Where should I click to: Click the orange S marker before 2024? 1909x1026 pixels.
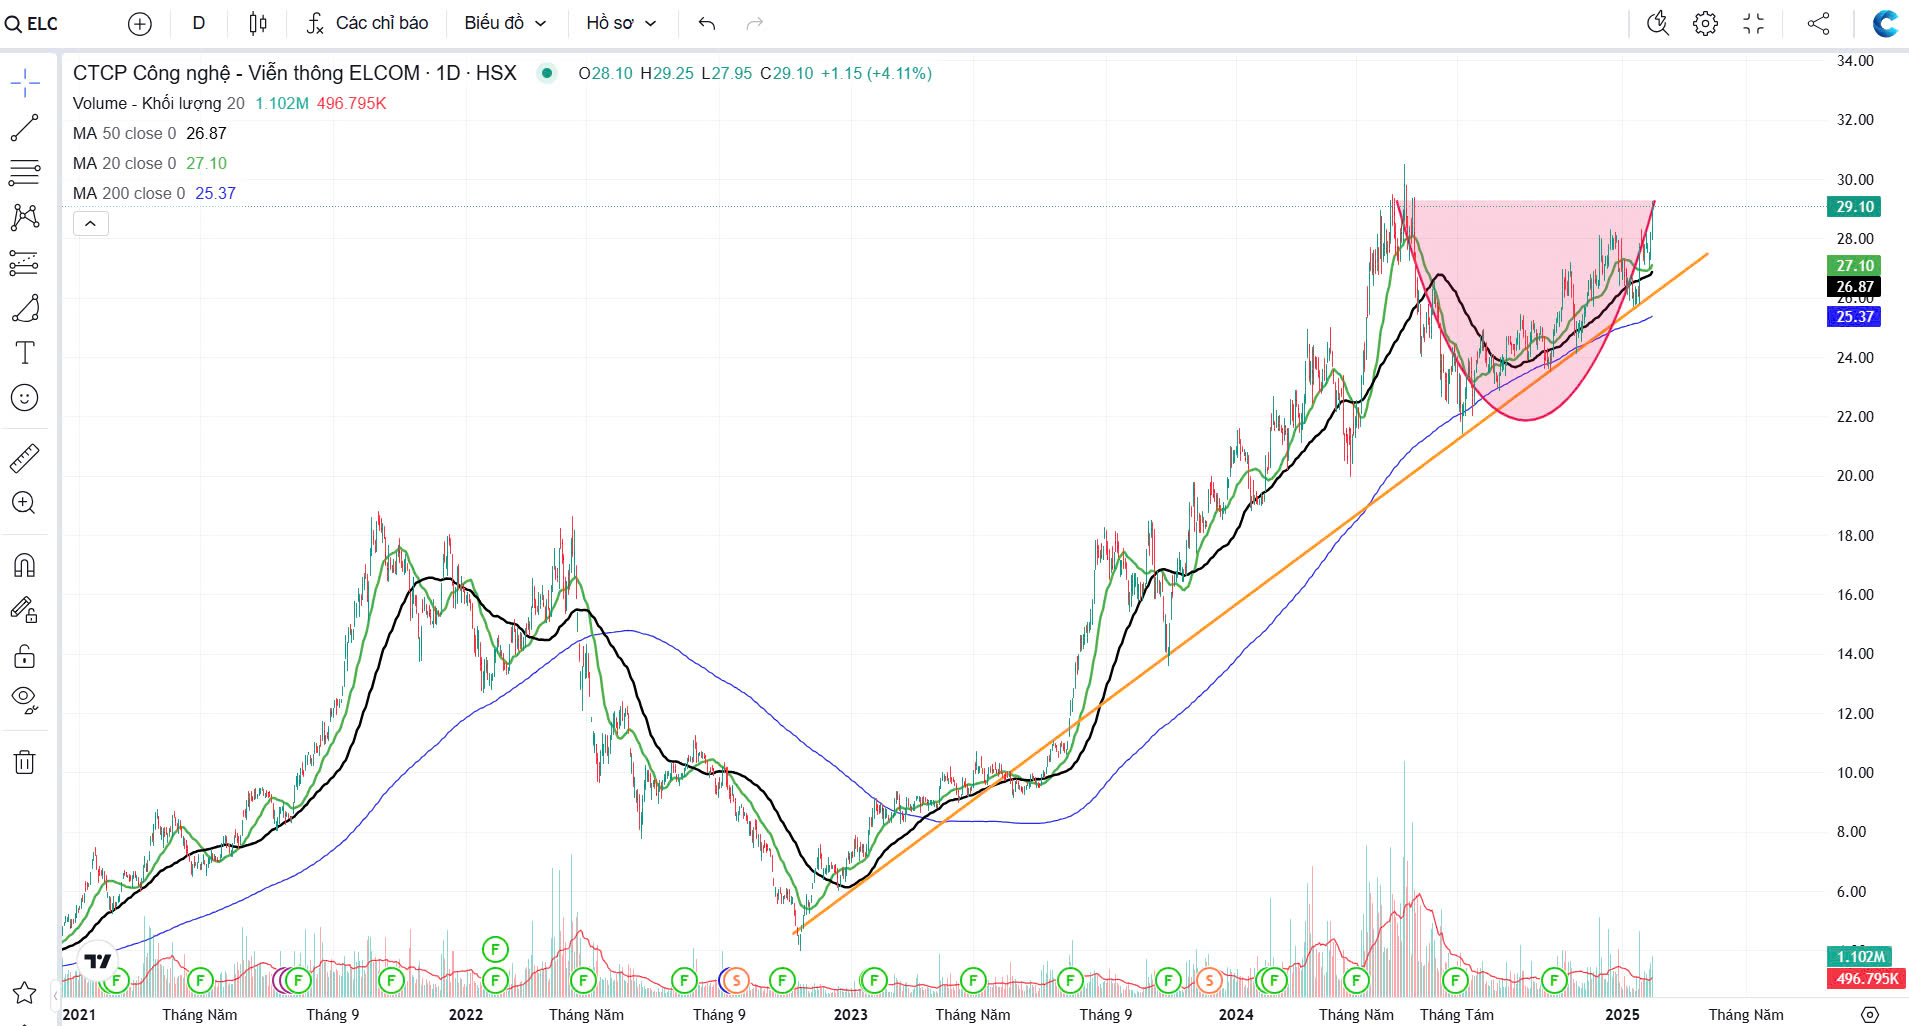click(1208, 981)
